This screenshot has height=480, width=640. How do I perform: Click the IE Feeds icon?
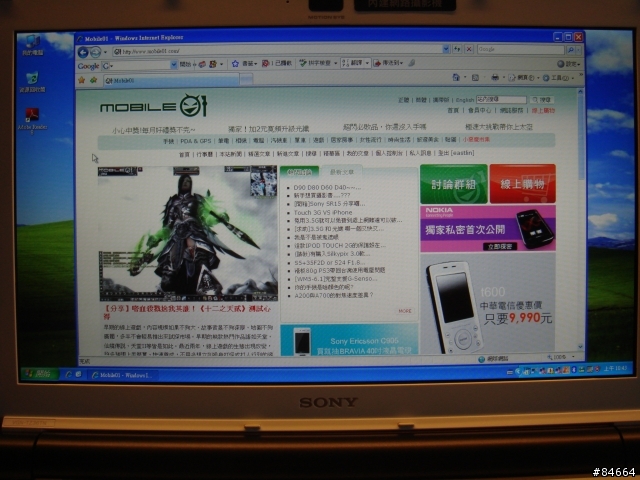coord(475,77)
